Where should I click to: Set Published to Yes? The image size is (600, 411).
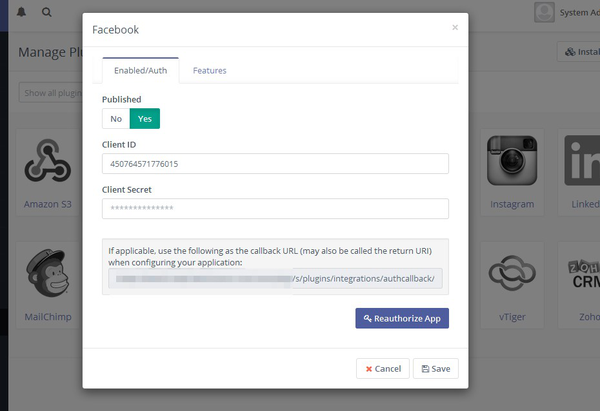[145, 119]
